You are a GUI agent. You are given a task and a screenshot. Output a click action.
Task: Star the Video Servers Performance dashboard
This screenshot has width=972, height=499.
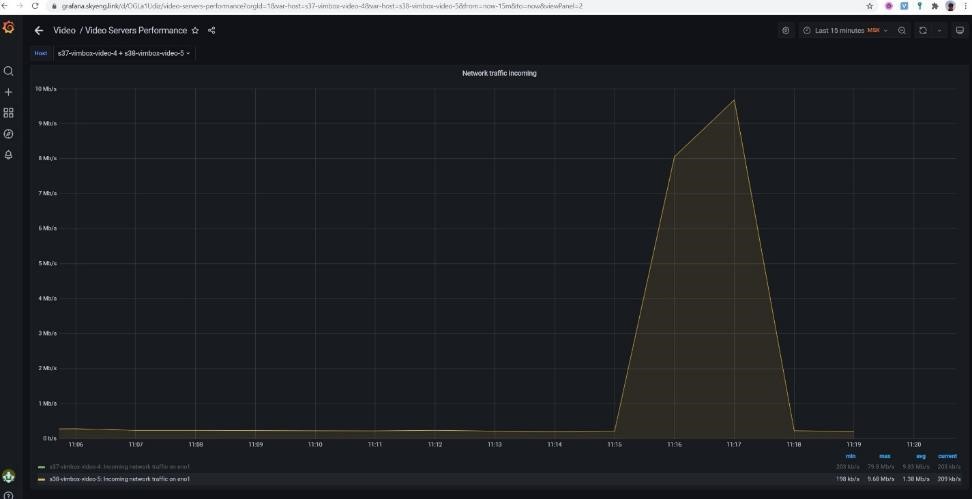195,30
